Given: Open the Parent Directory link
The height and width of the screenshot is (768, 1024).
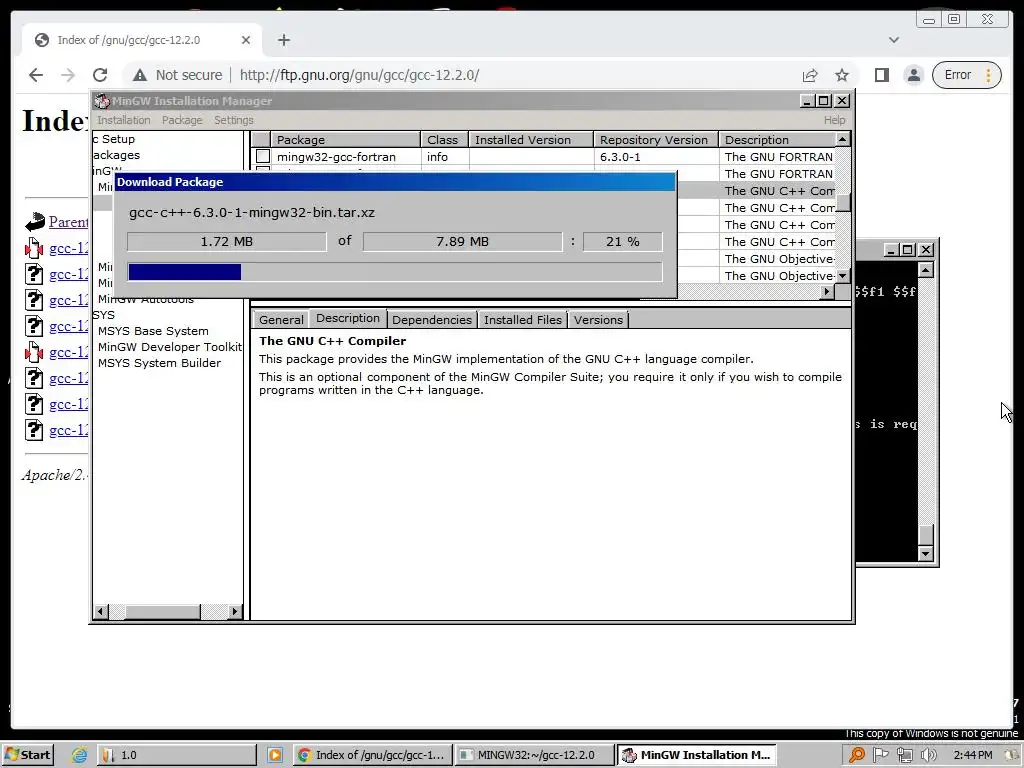Looking at the screenshot, I should point(68,222).
